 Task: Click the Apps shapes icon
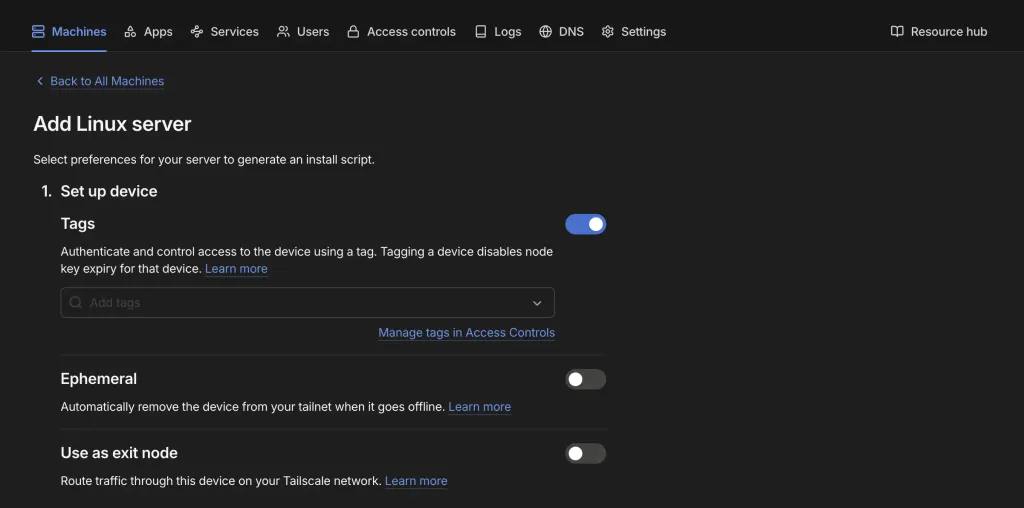130,31
